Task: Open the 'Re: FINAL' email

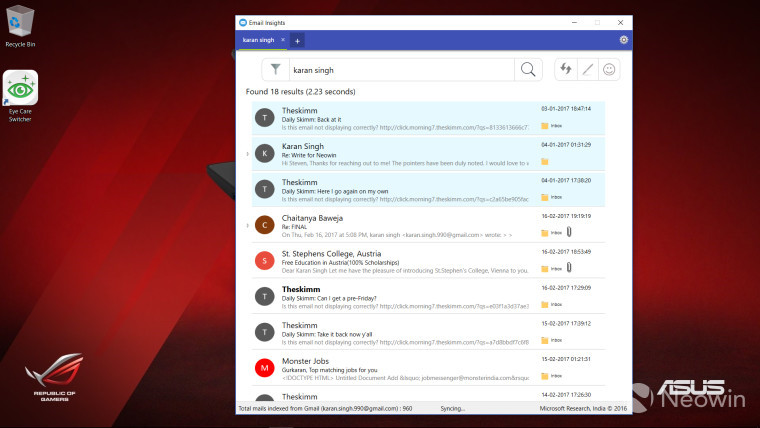Action: tap(428, 225)
